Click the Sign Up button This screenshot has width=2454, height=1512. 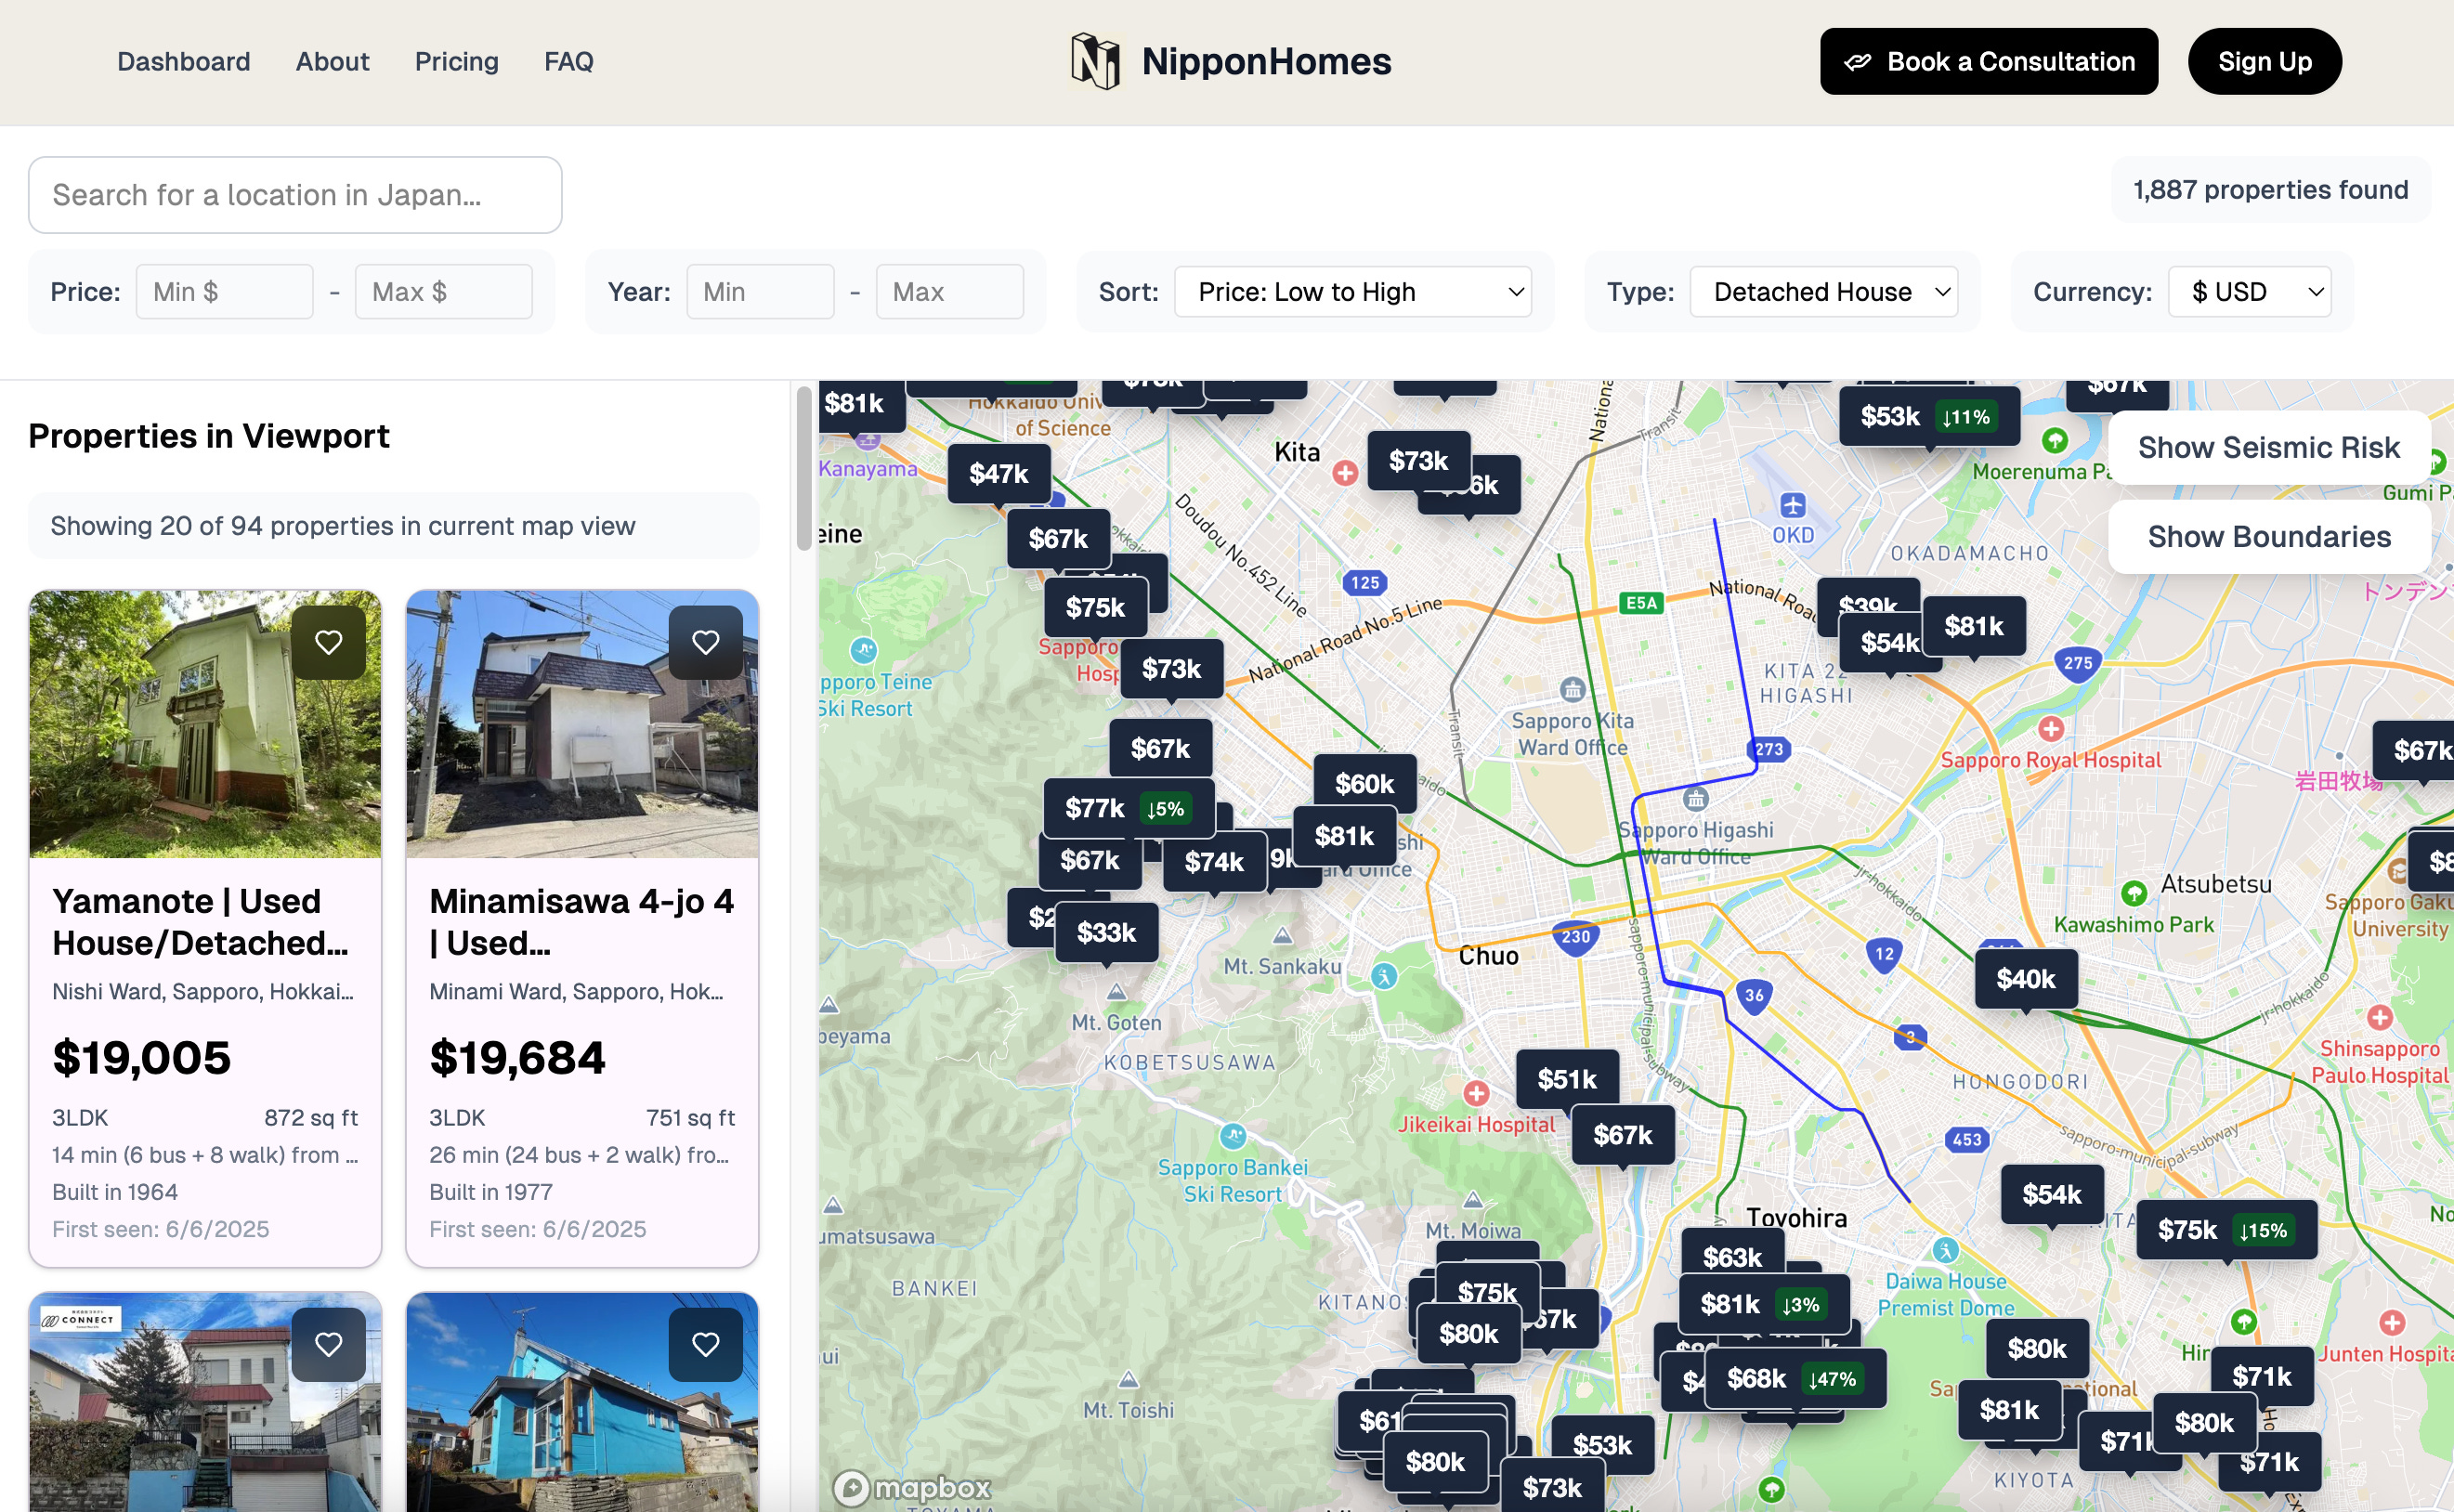pos(2264,61)
